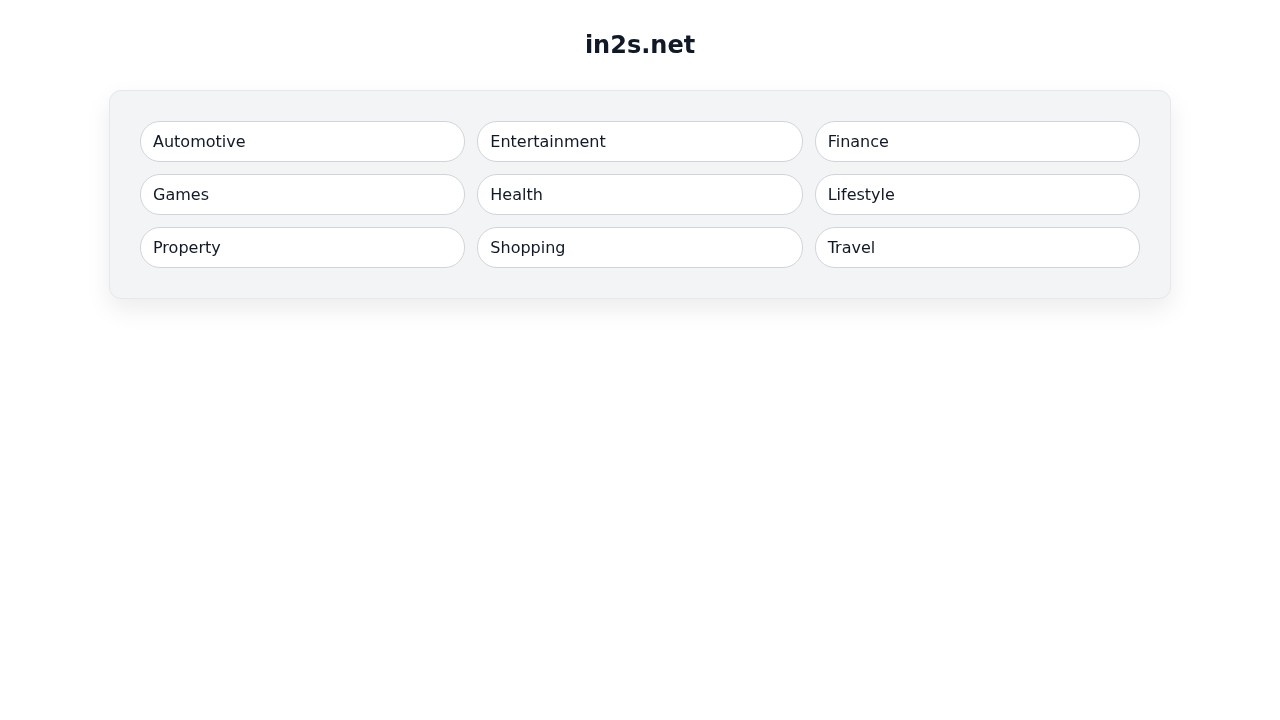The width and height of the screenshot is (1280, 720).
Task: Select the Games category
Action: 302,194
